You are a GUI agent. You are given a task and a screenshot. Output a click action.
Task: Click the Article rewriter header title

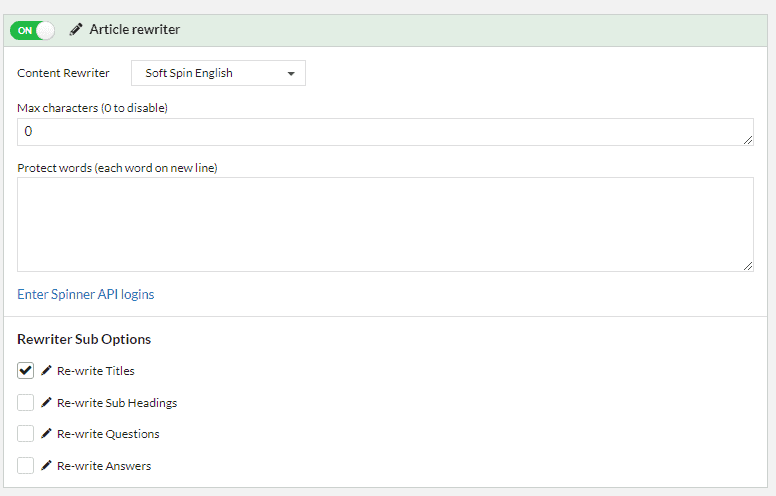pos(135,30)
